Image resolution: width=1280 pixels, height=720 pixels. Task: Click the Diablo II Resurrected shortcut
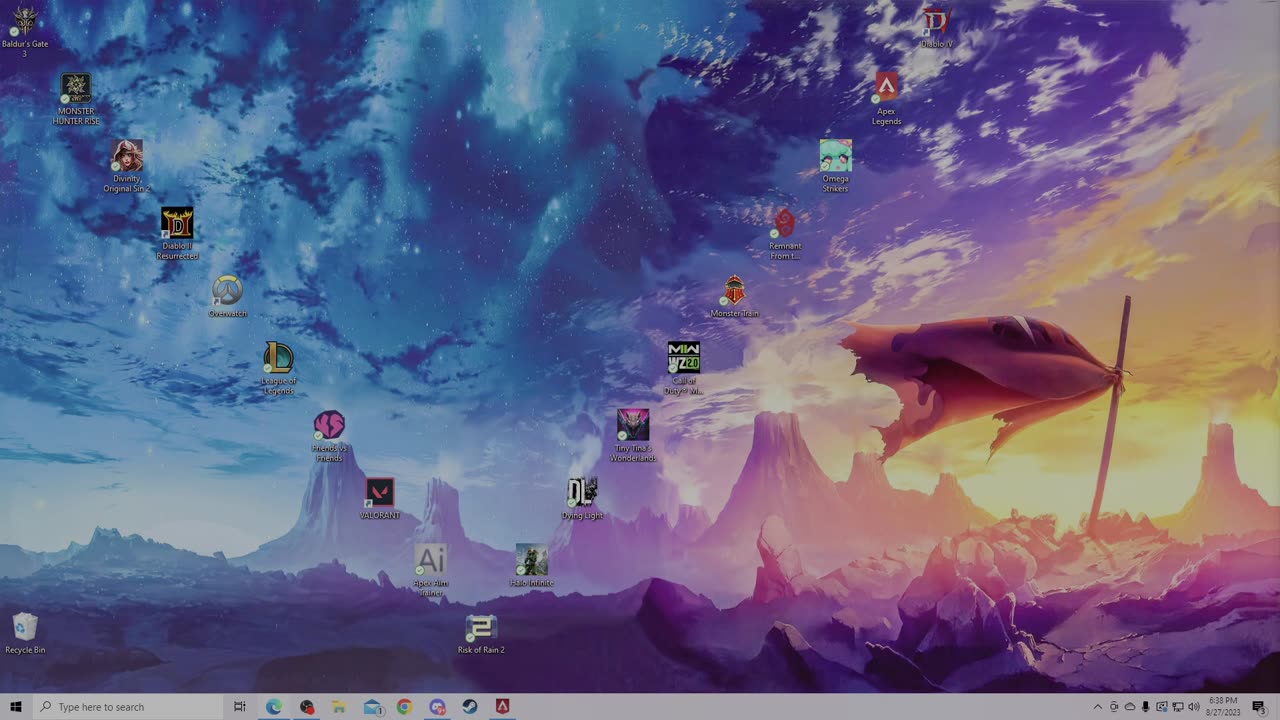[x=177, y=234]
